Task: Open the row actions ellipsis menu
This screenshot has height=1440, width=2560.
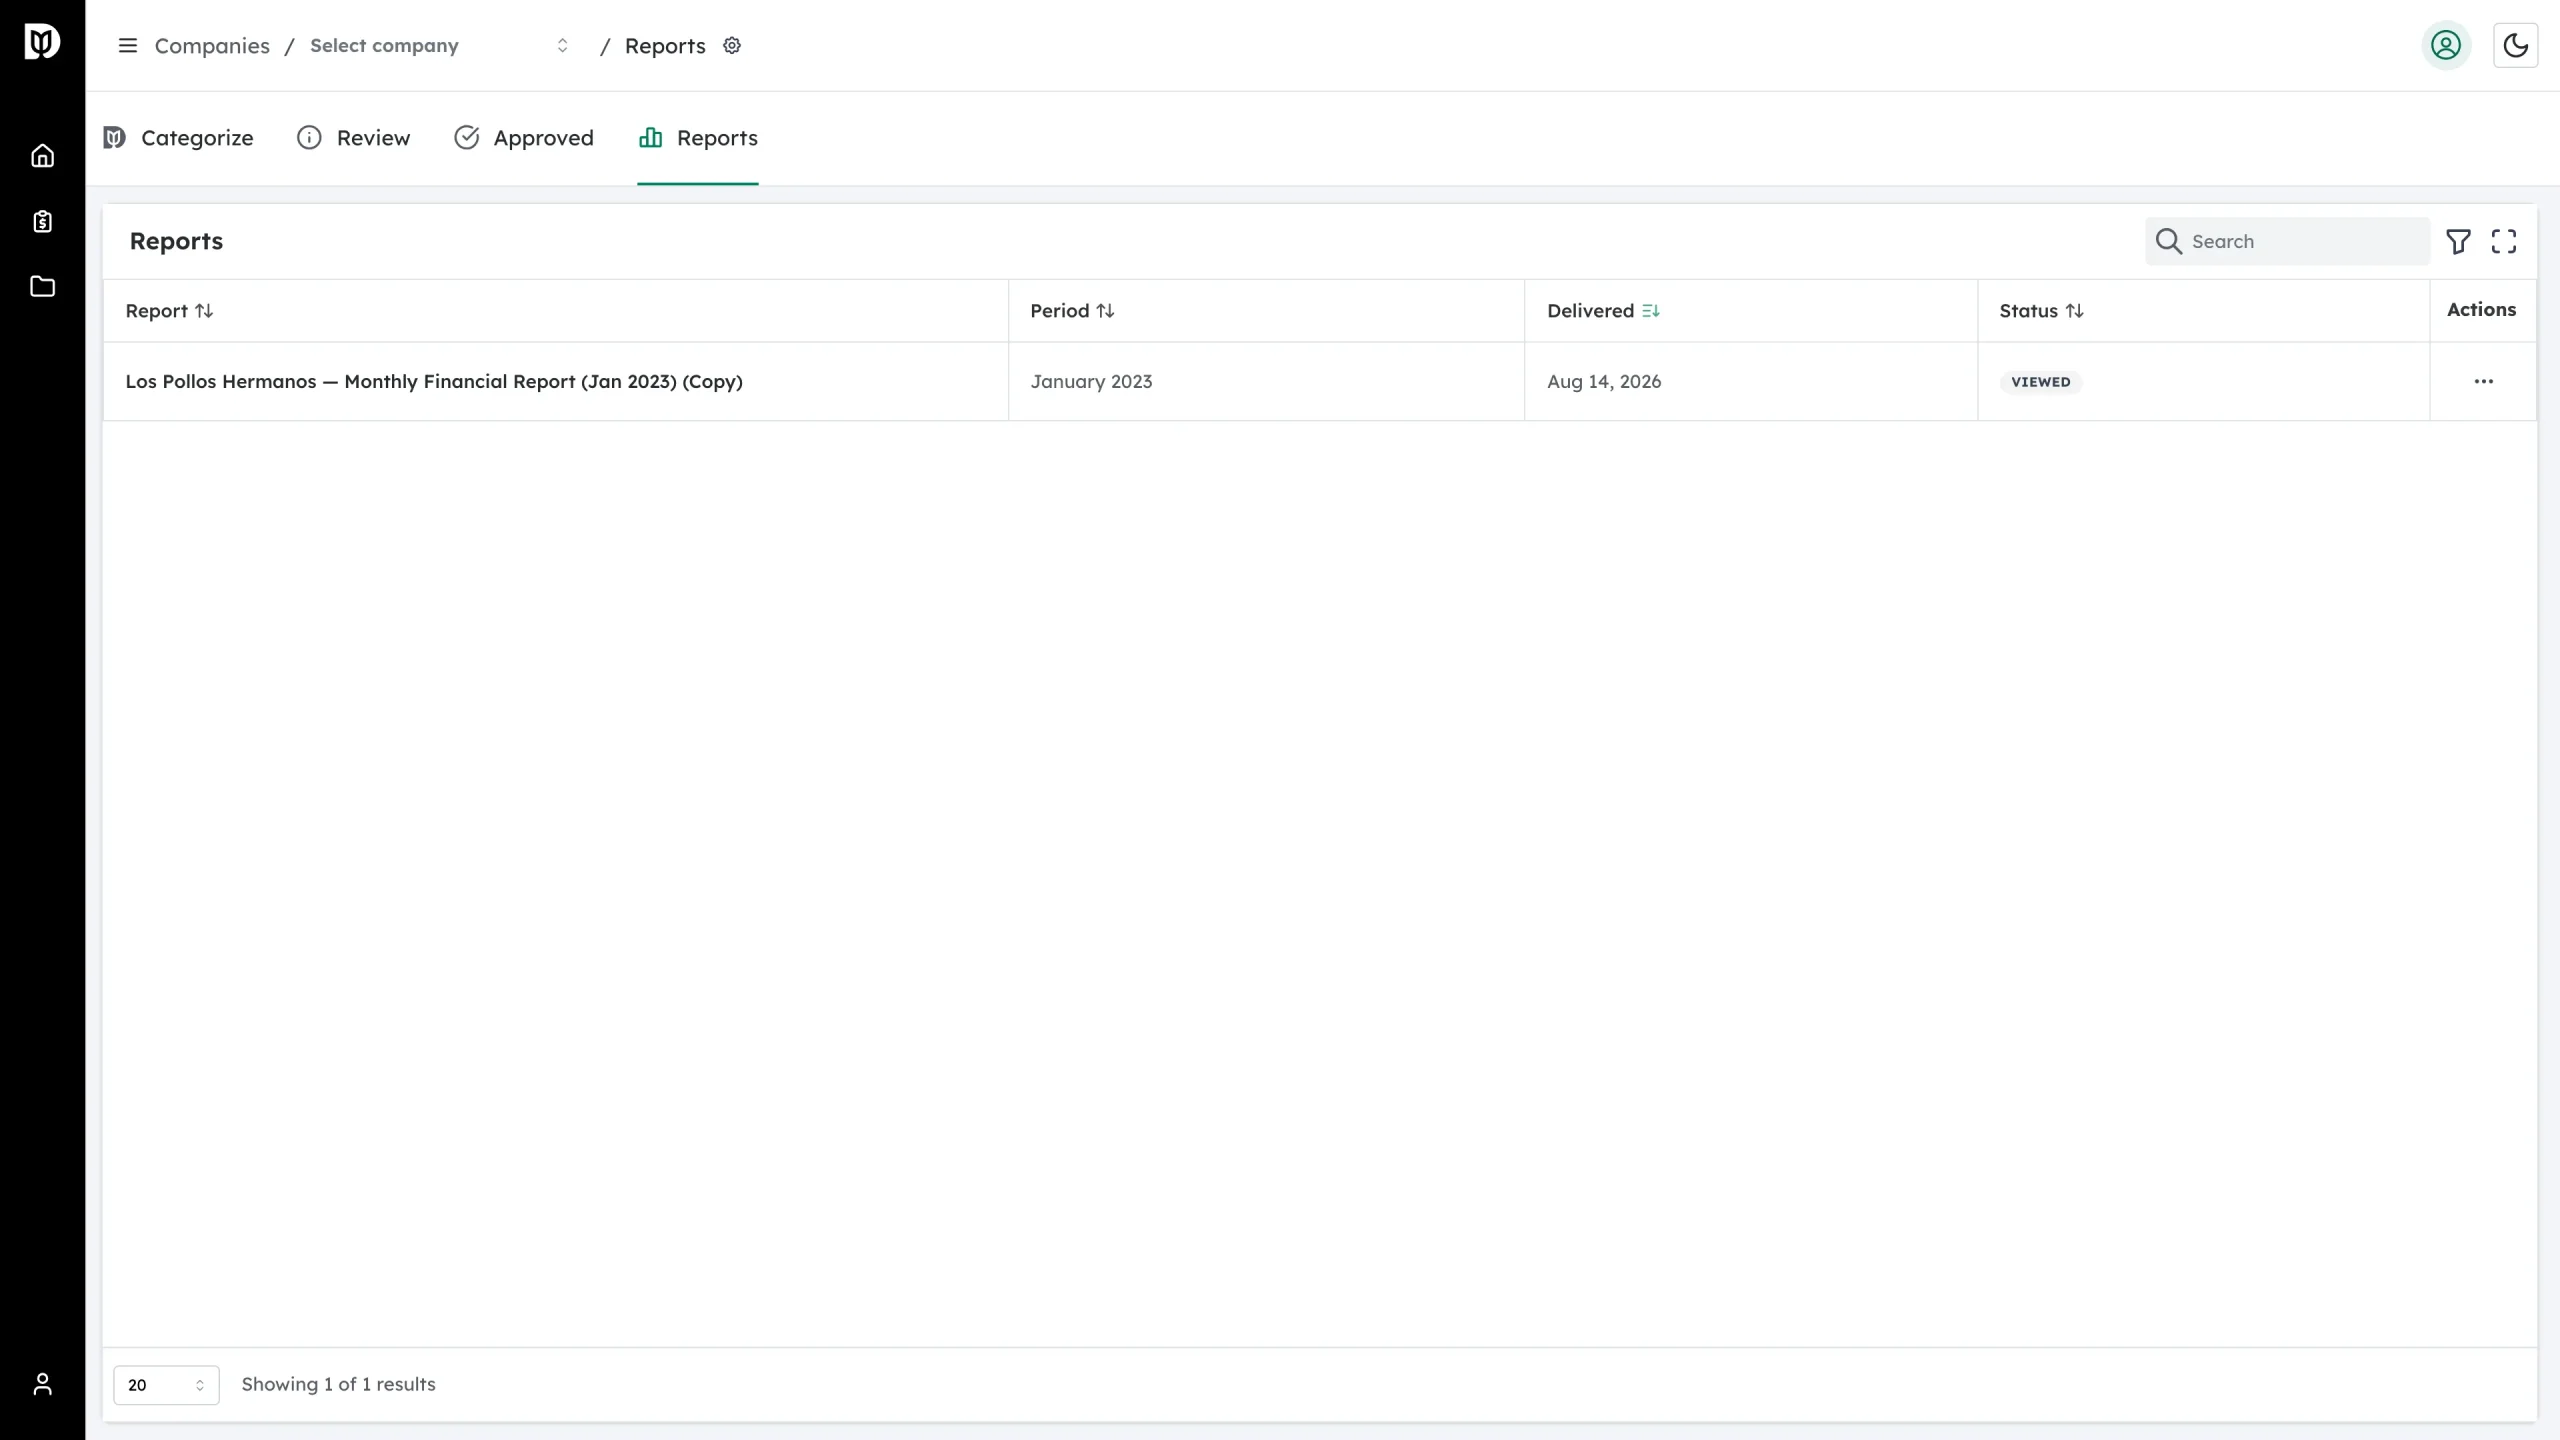Action: click(x=2484, y=382)
